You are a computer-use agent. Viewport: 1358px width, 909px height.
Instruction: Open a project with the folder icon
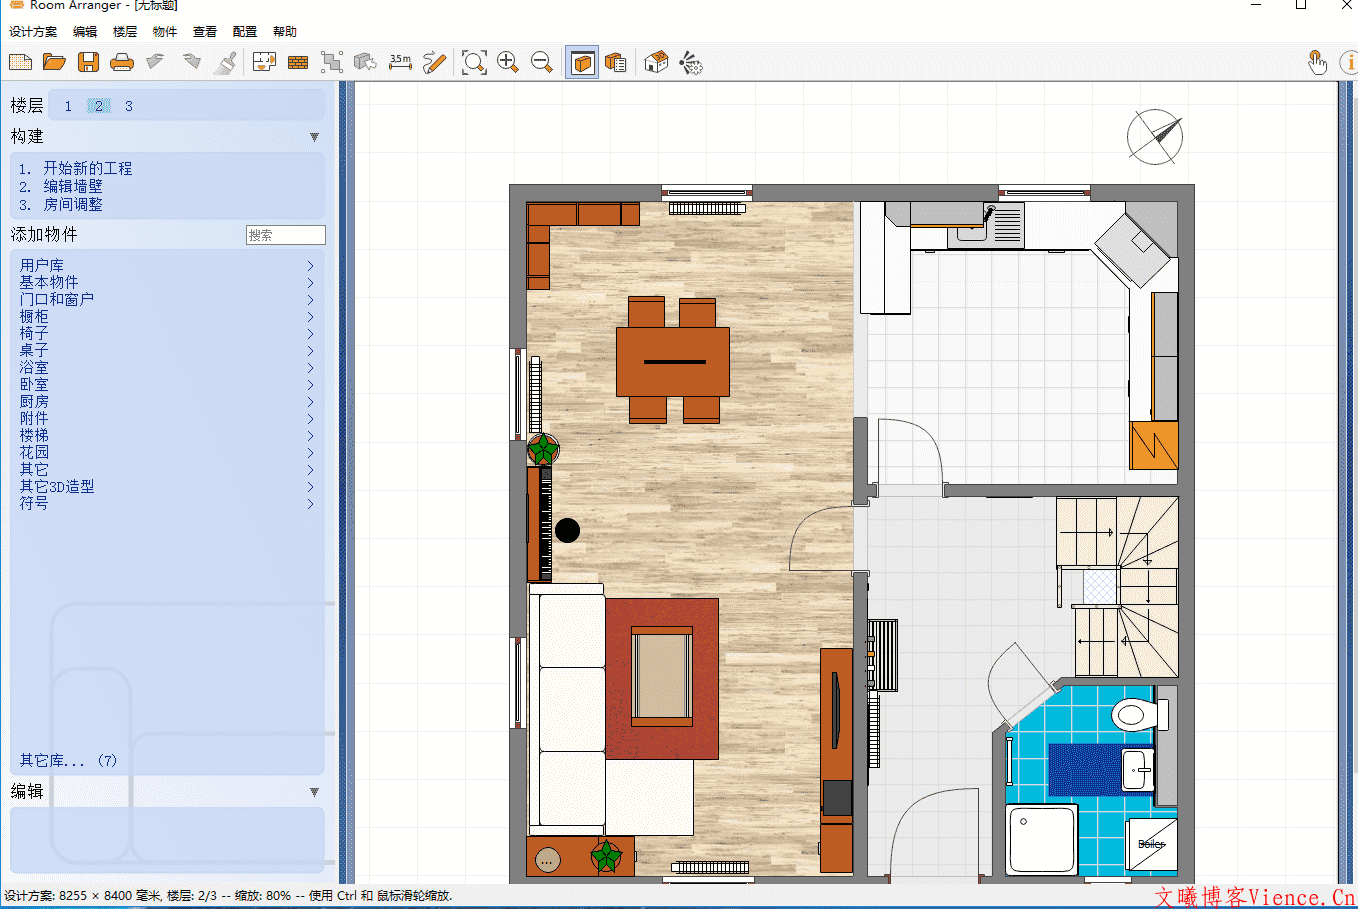[54, 63]
